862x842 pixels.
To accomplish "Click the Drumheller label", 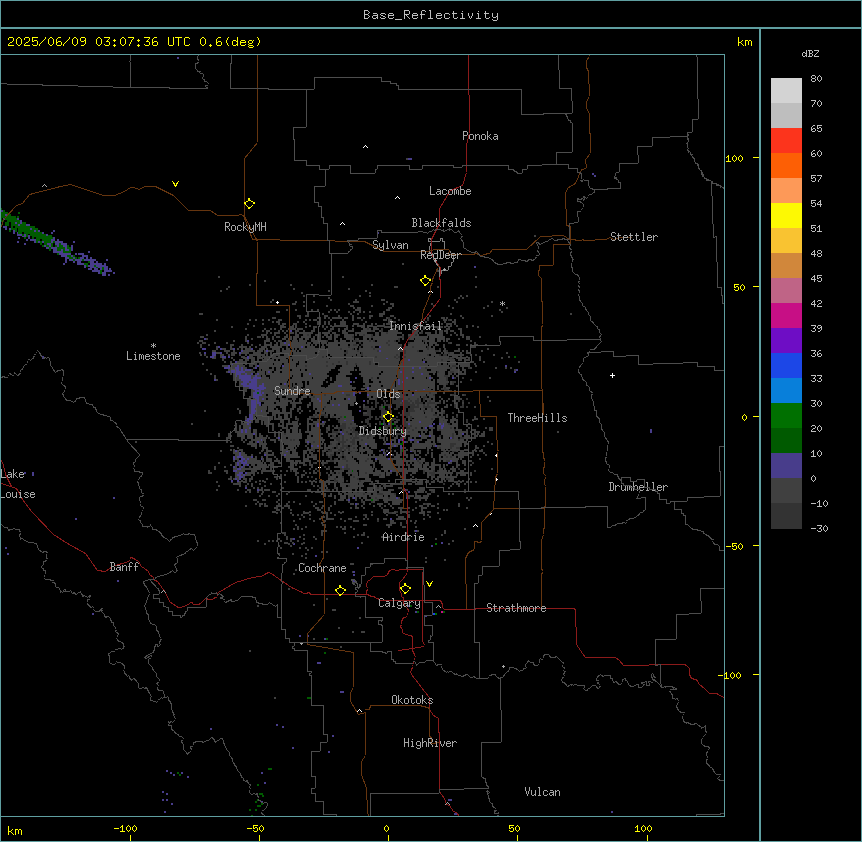I will click(x=638, y=487).
